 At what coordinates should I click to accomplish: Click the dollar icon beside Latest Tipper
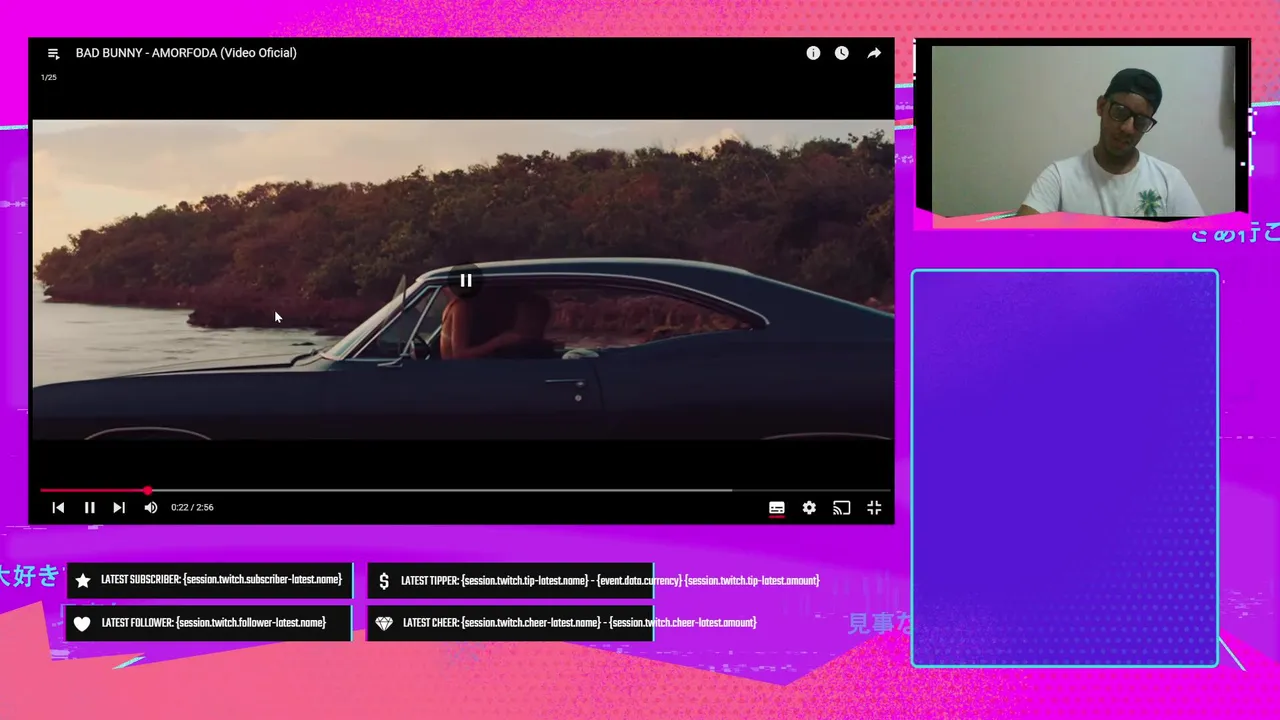pos(384,581)
